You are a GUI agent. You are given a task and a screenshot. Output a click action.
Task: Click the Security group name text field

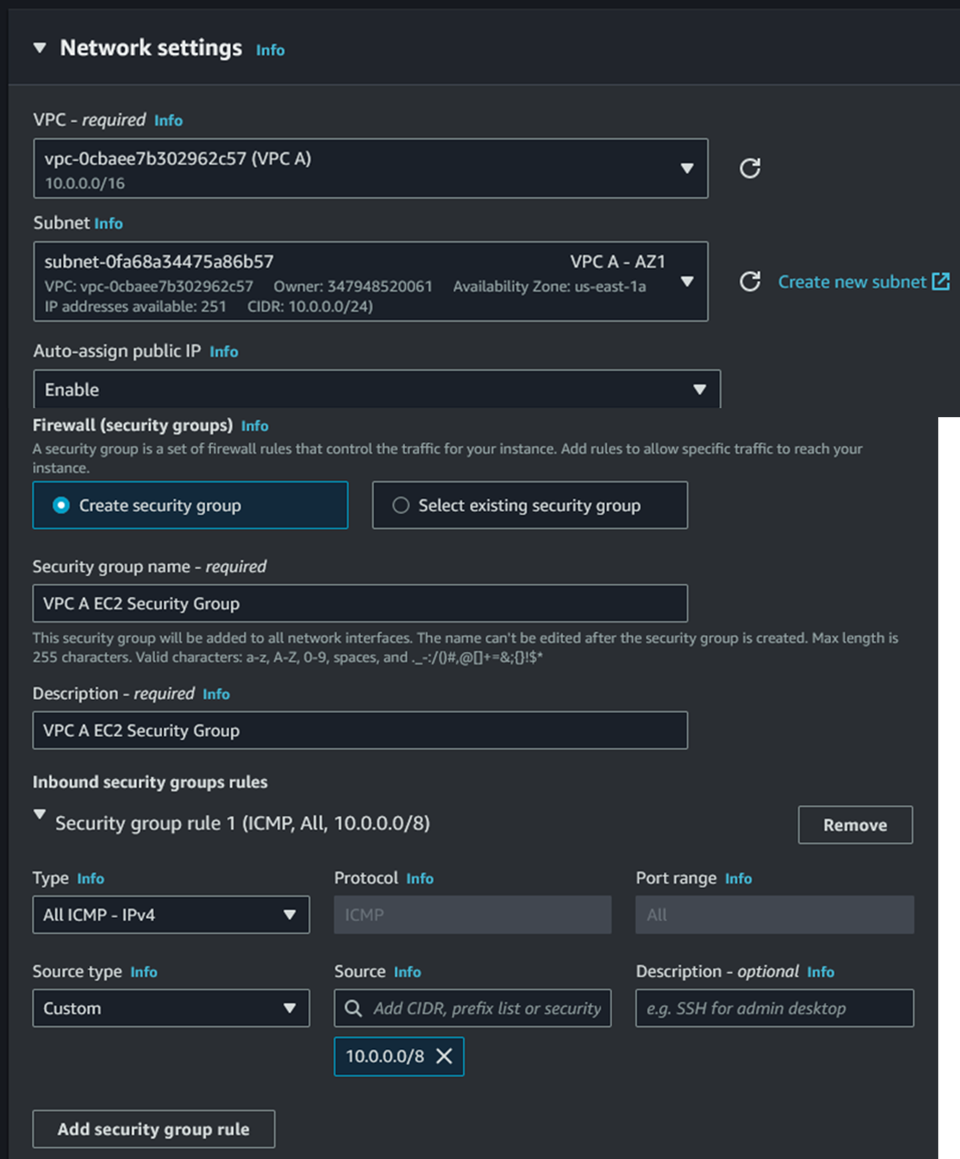pos(360,603)
